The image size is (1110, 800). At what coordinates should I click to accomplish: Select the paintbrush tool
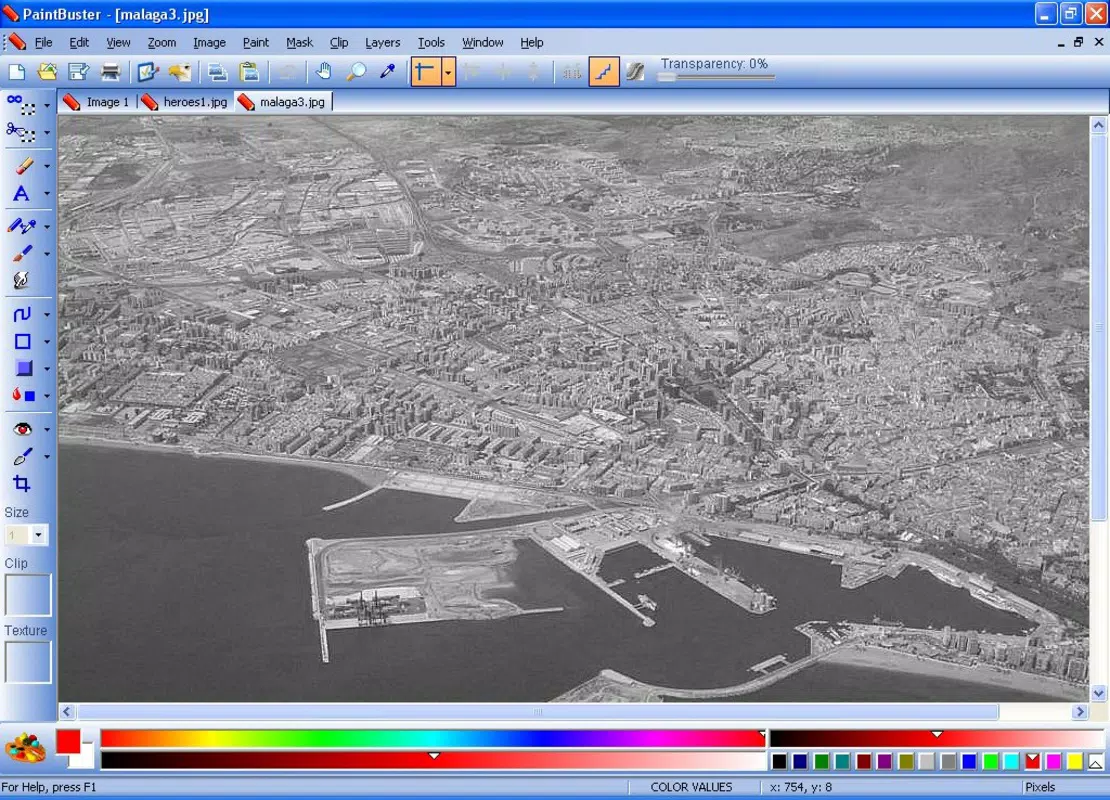click(x=22, y=253)
